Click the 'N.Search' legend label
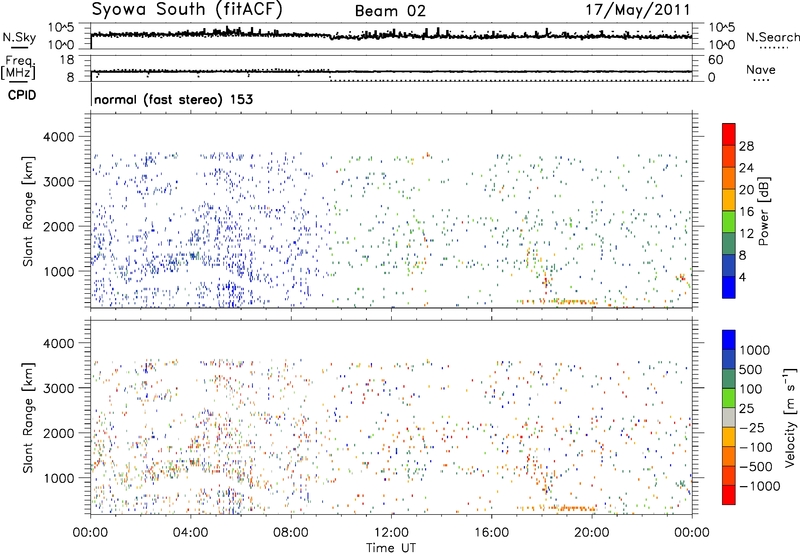 pyautogui.click(x=772, y=37)
